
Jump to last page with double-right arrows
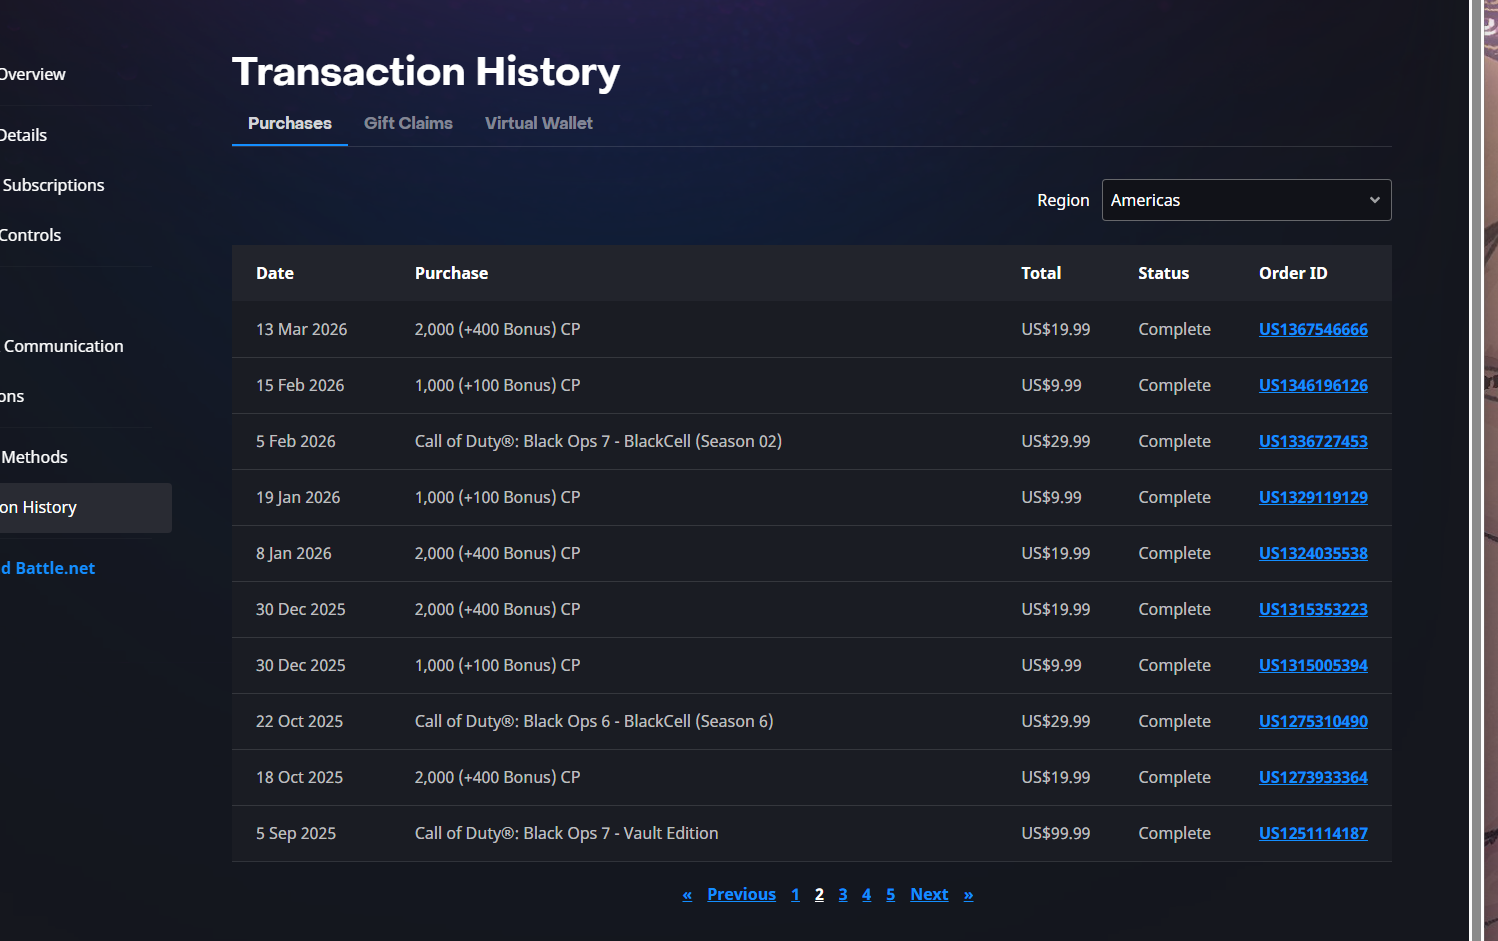968,894
